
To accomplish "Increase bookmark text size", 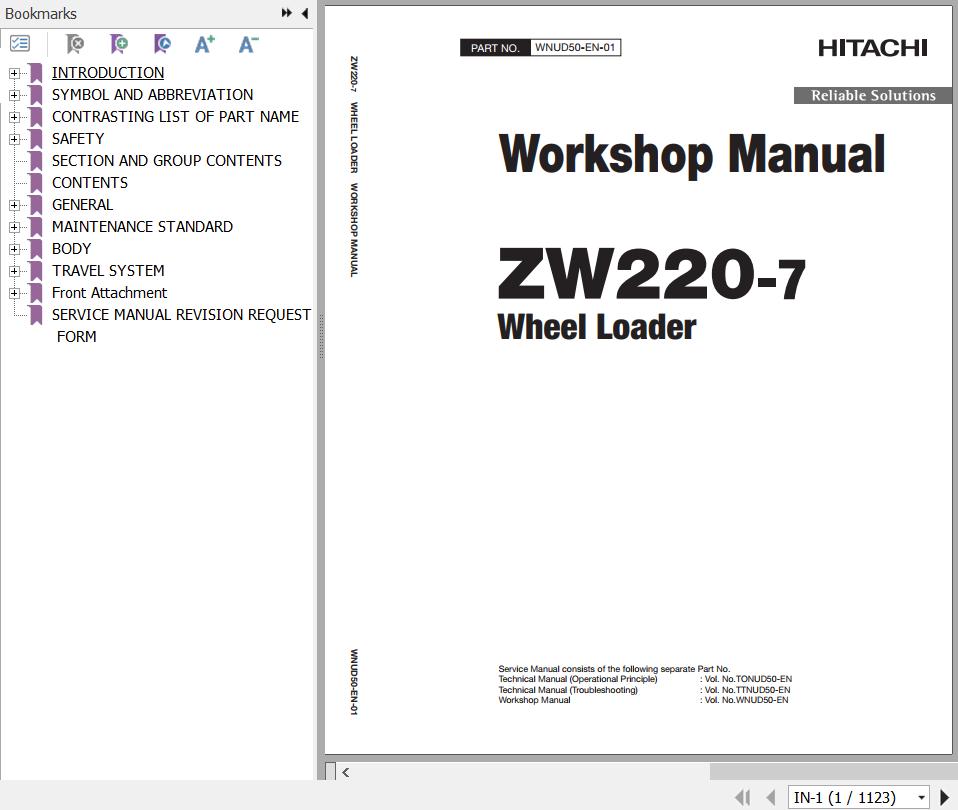I will point(205,44).
